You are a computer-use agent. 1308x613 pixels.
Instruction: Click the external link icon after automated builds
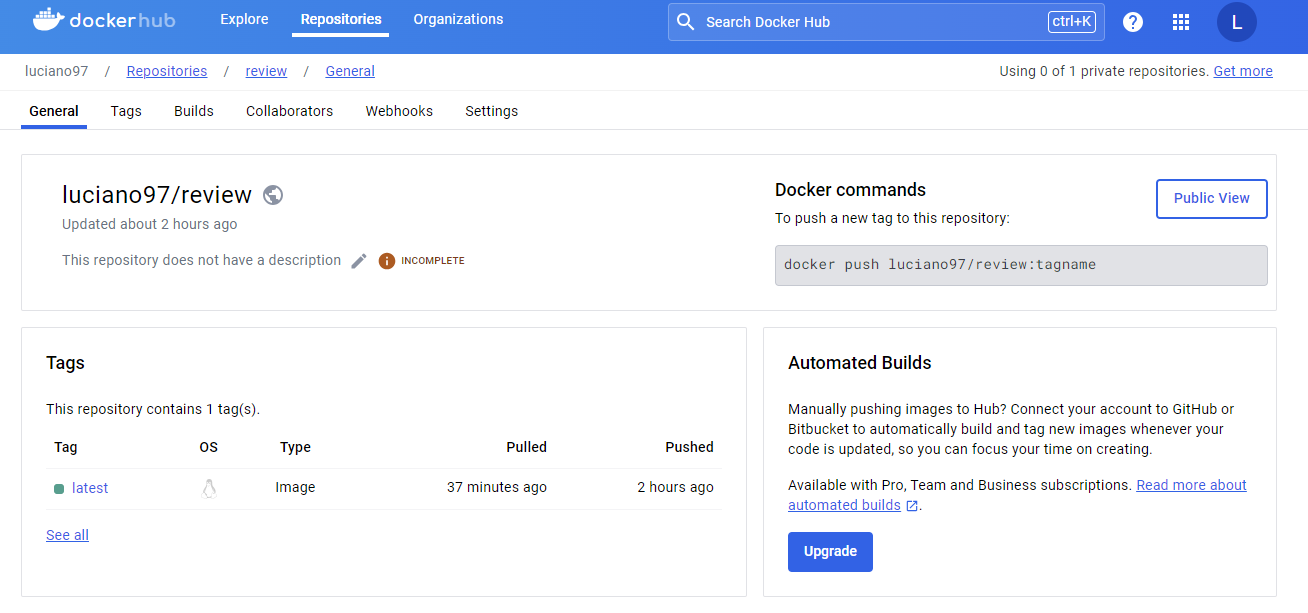912,506
